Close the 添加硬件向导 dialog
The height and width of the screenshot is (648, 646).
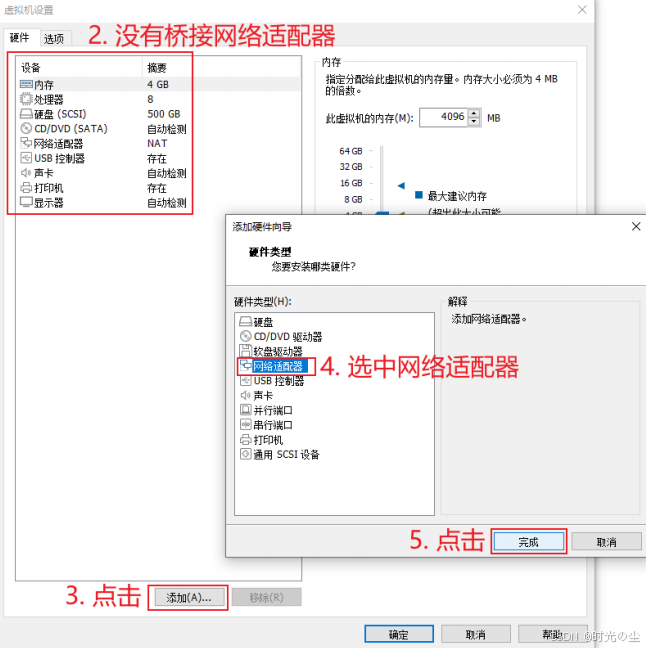[x=636, y=226]
